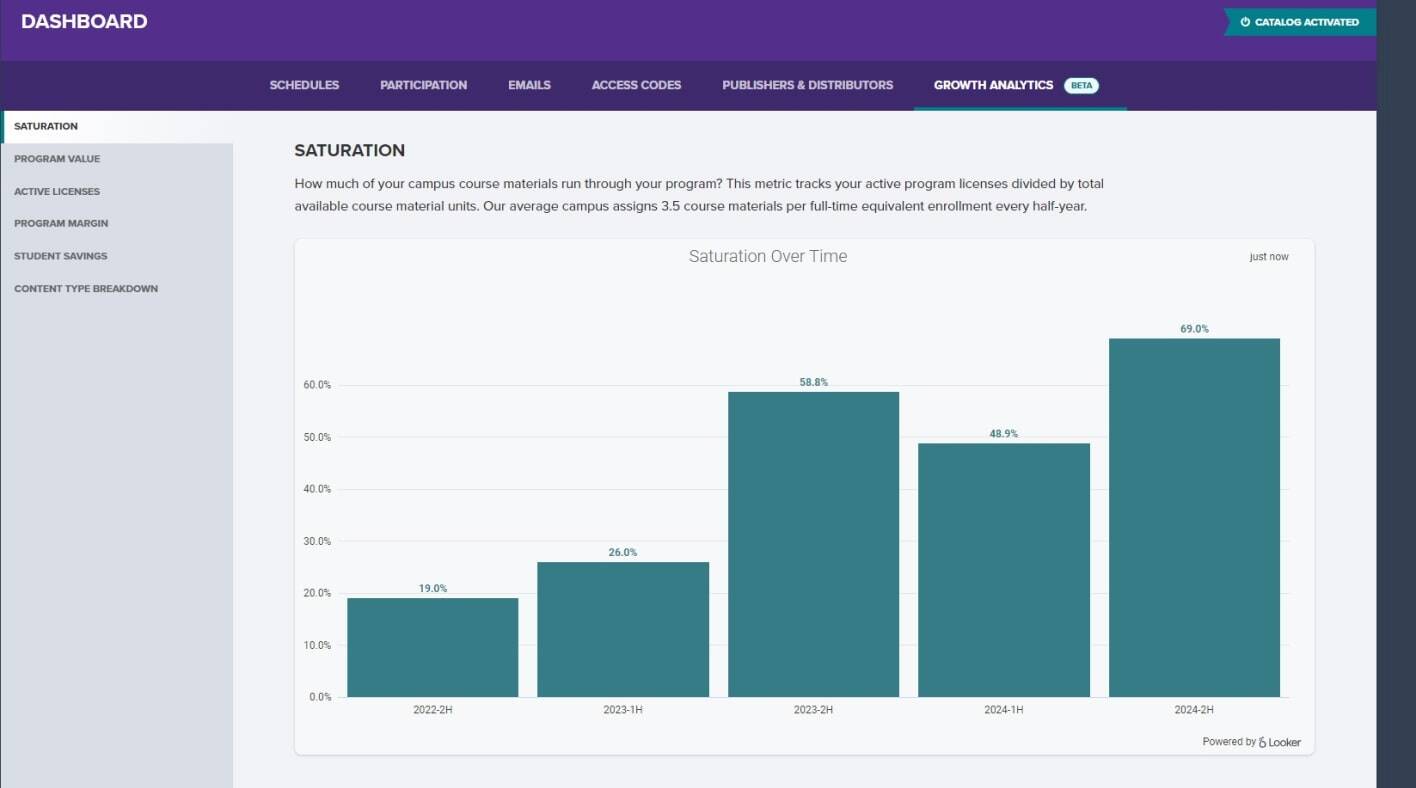The image size is (1416, 788).
Task: Click the Saturation Over Time title
Action: (x=768, y=256)
